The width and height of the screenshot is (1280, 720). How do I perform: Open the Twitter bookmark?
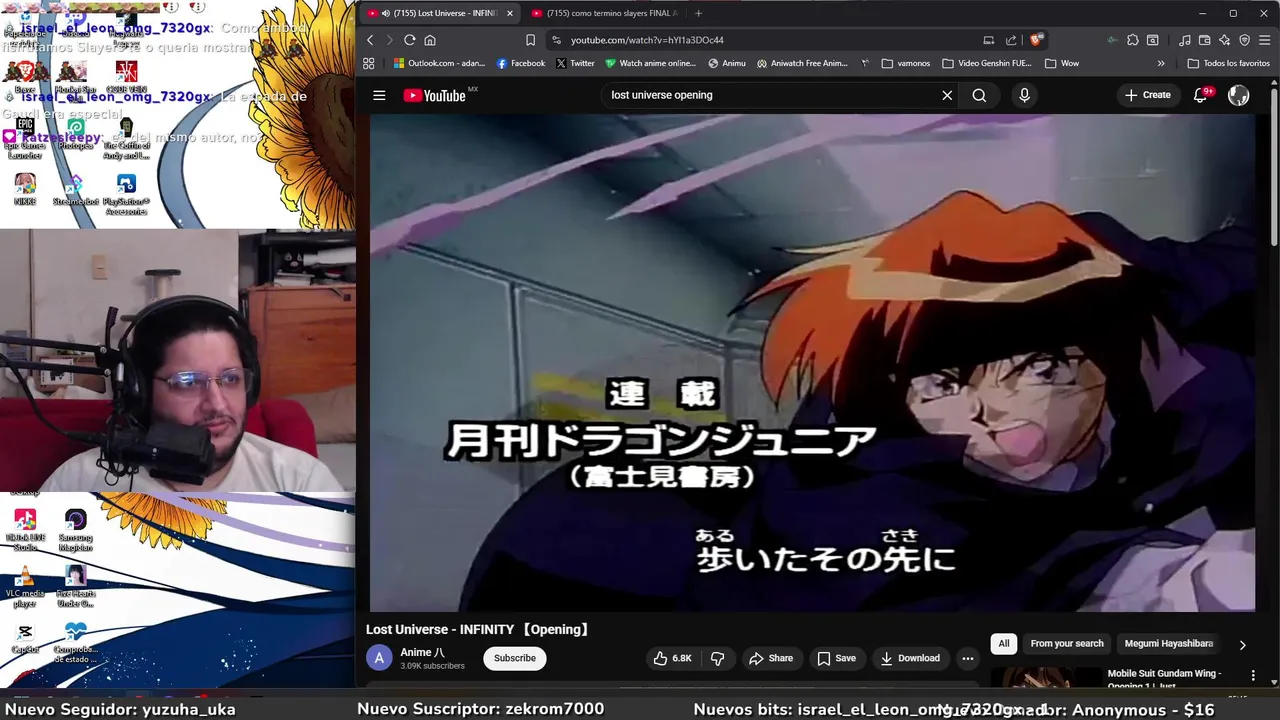click(575, 63)
